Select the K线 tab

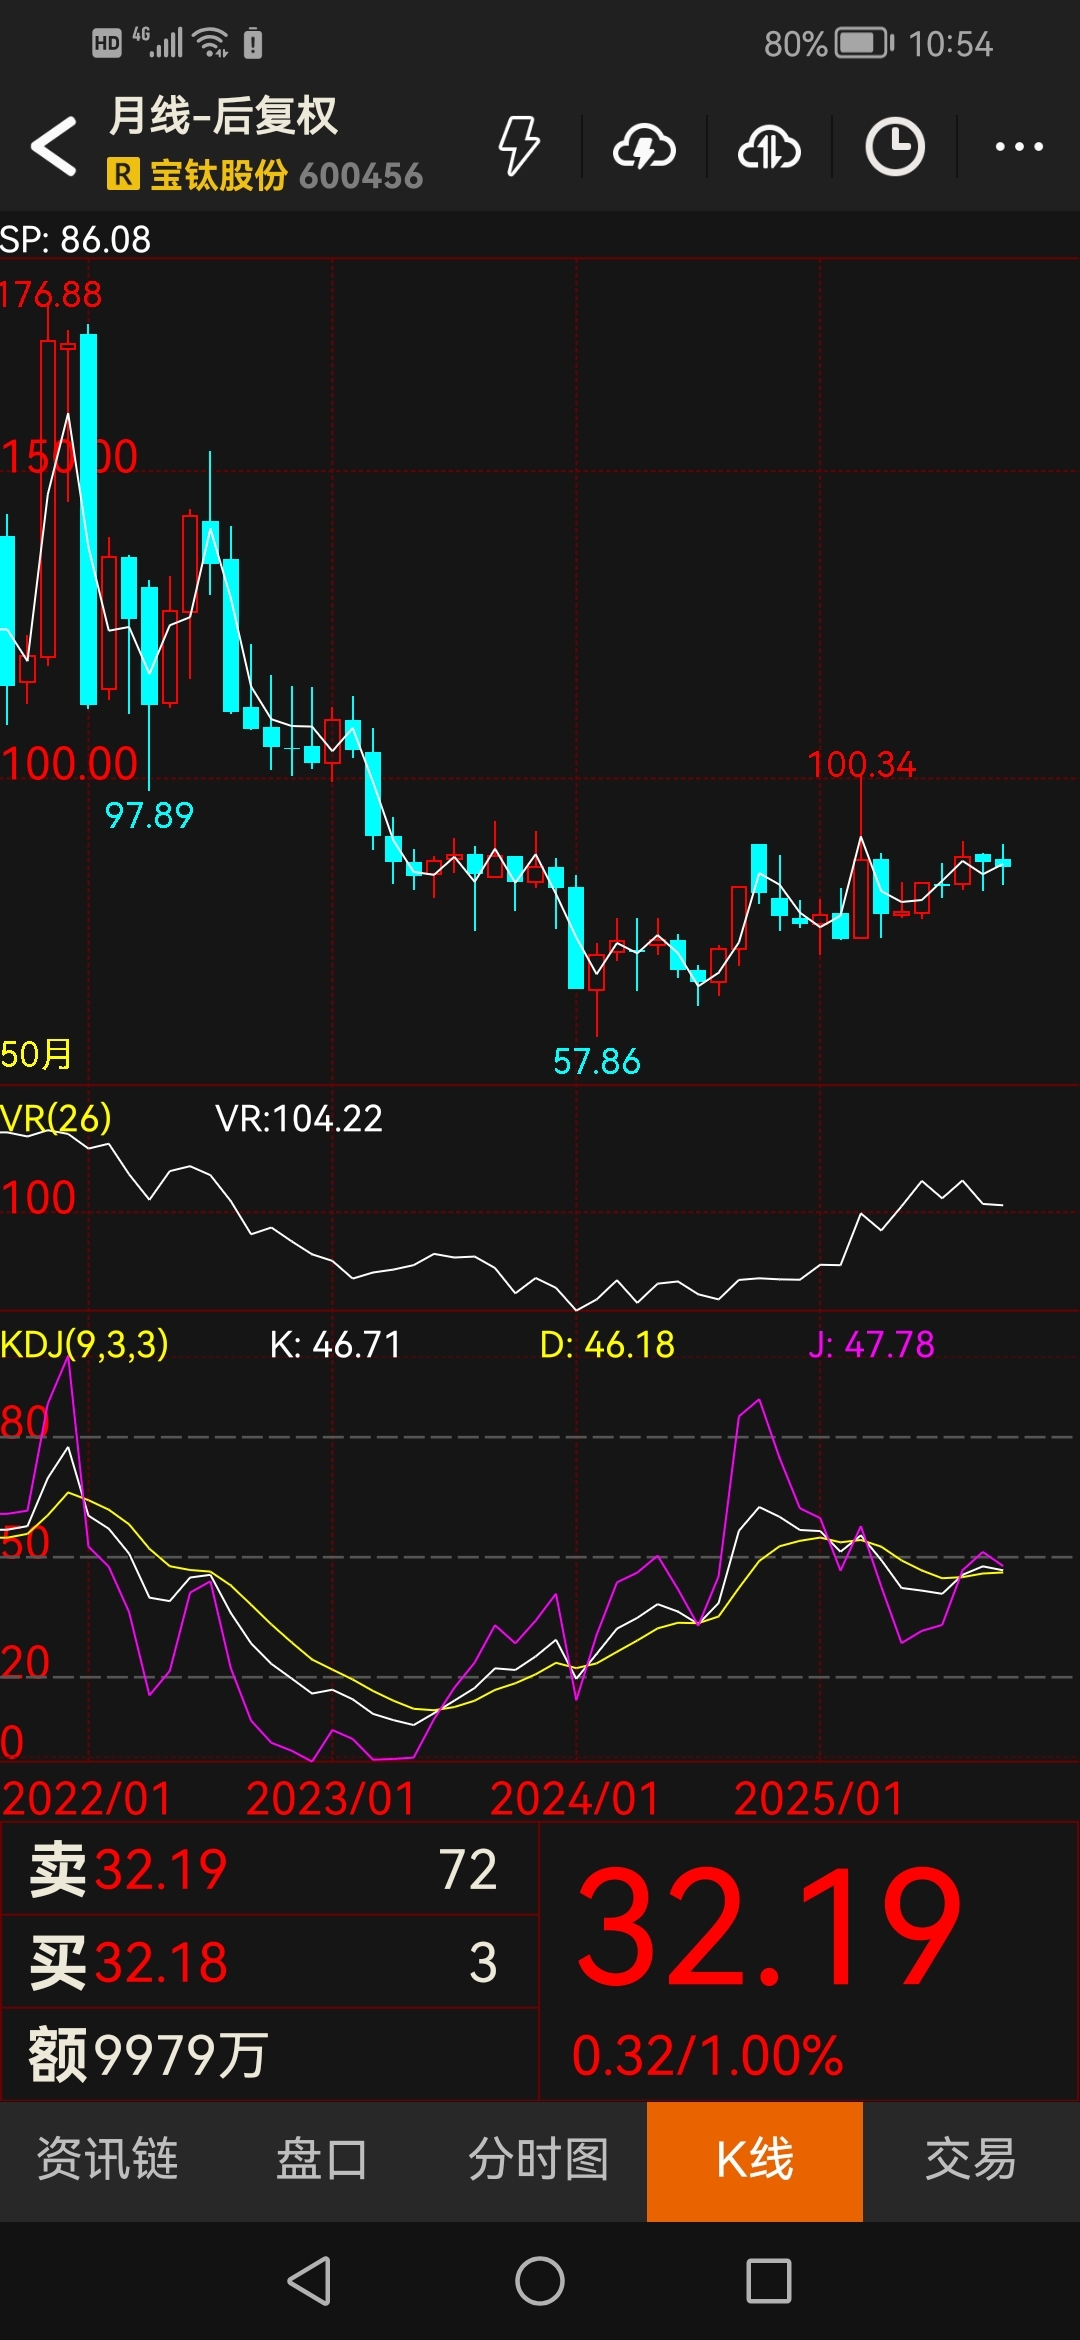tap(755, 2159)
